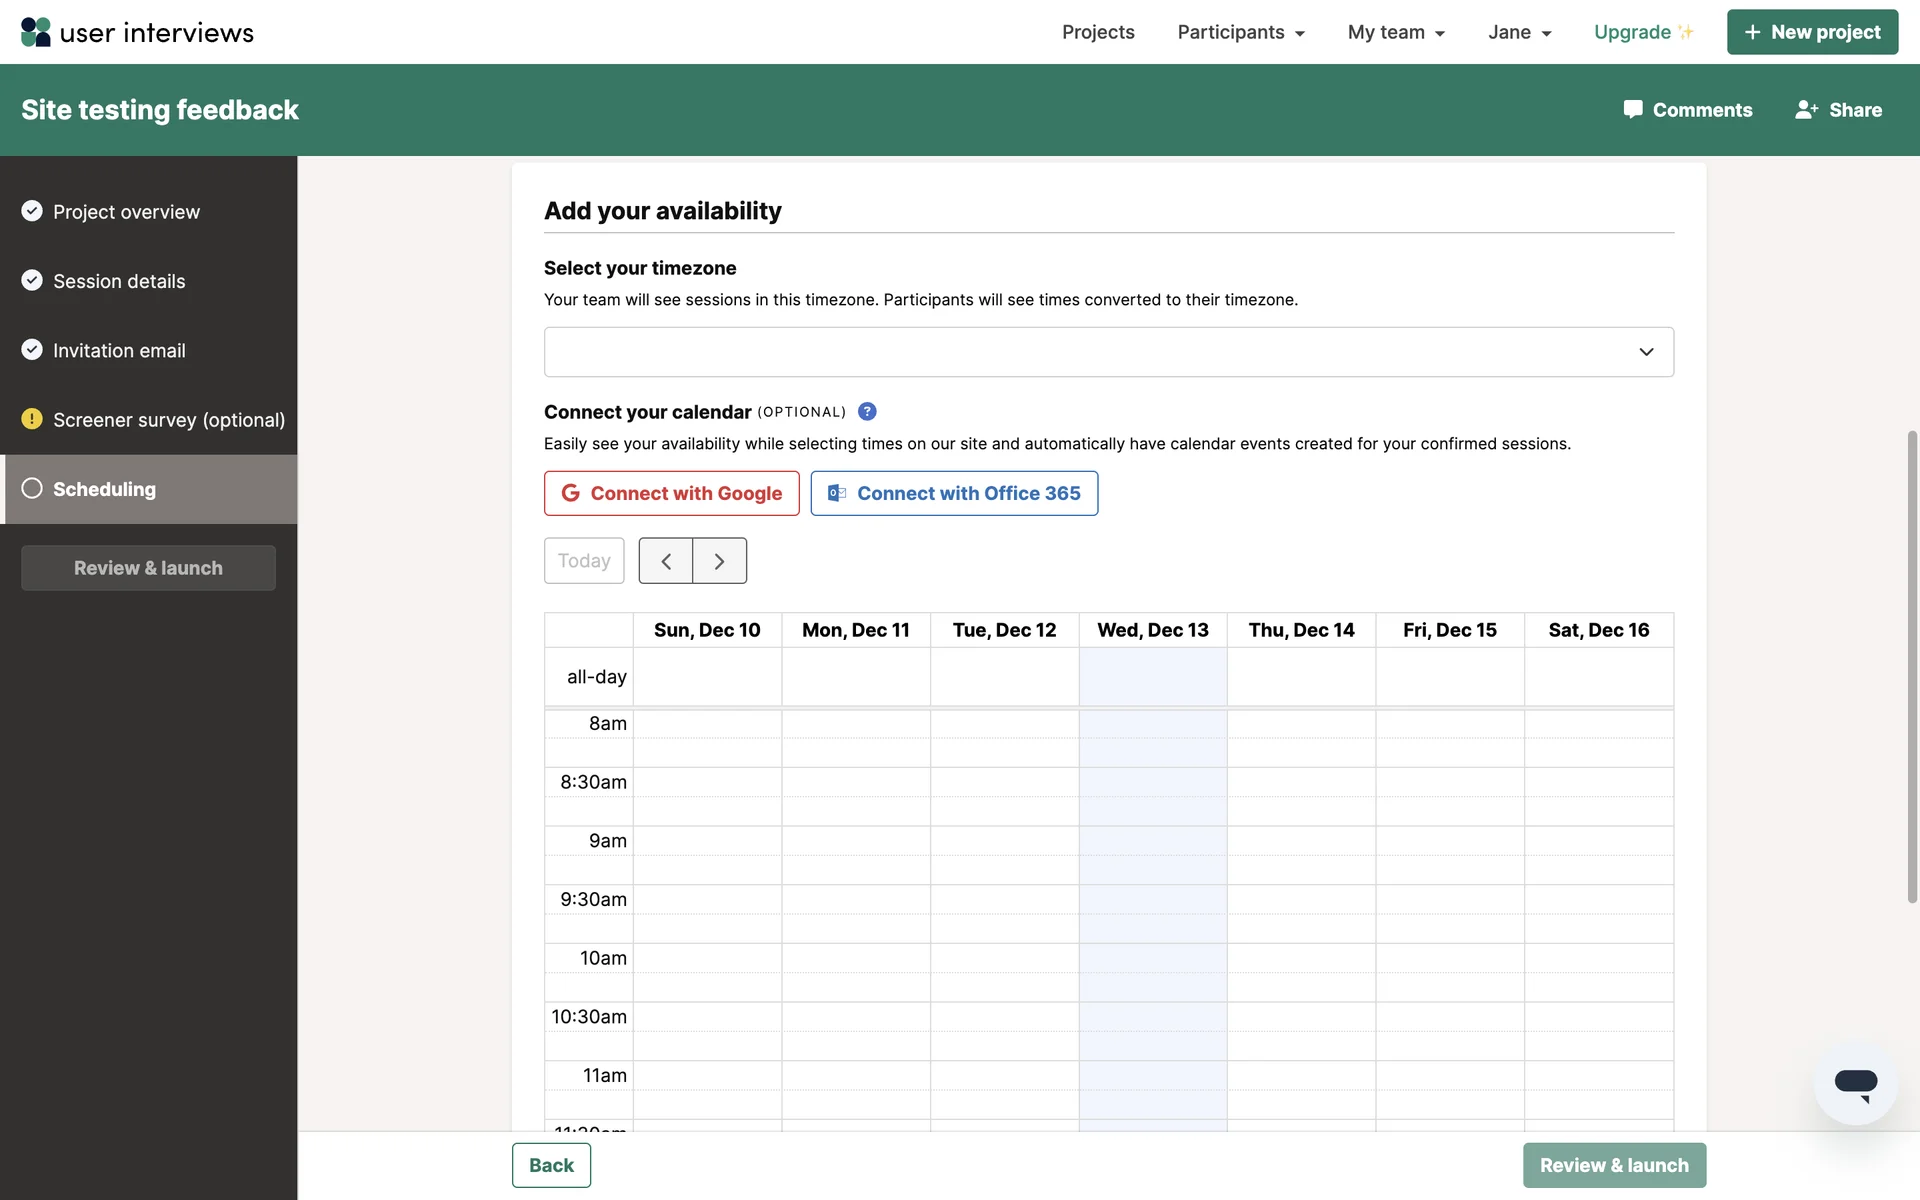Go to previous week with left arrow

click(x=666, y=561)
